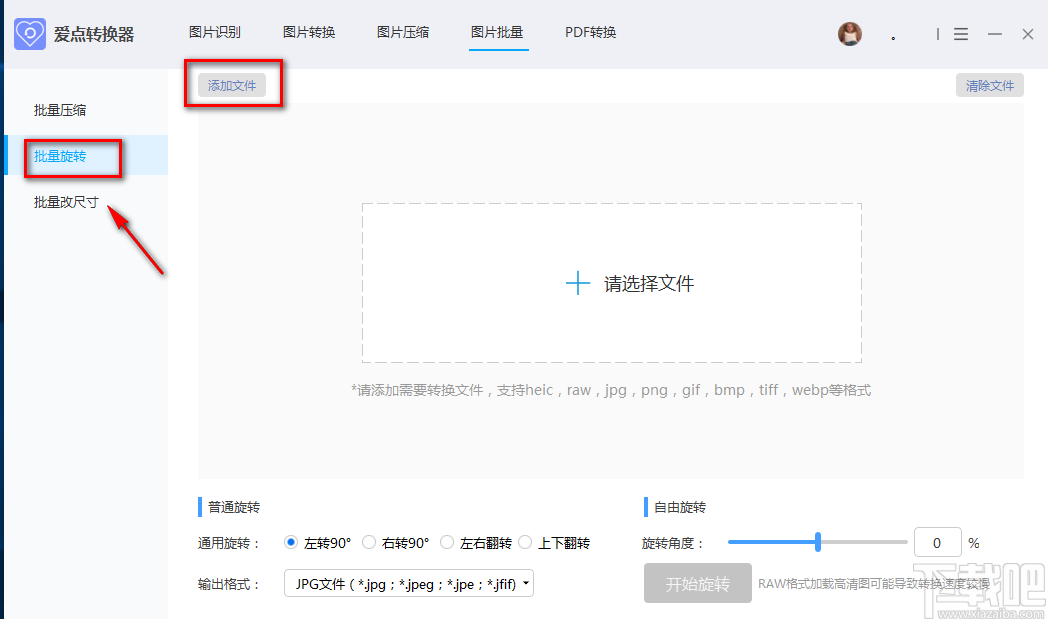Viewport: 1048px width, 619px height.
Task: Click the blue plus icon to select files
Action: [577, 283]
